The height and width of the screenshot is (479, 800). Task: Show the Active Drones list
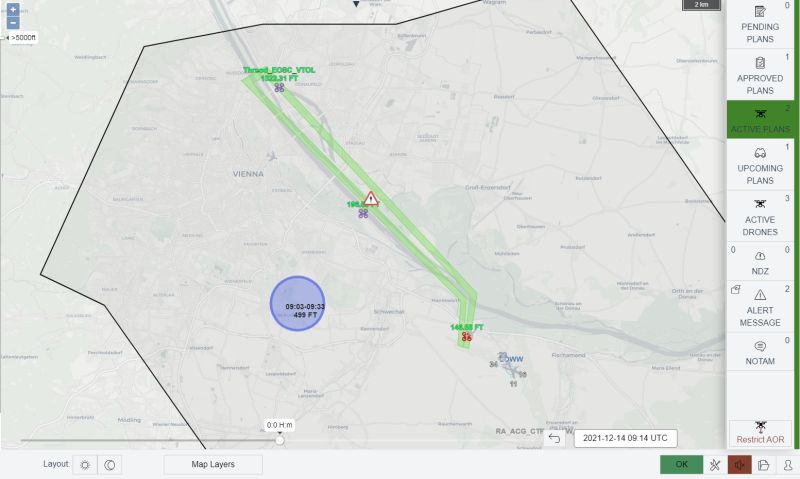click(x=760, y=216)
